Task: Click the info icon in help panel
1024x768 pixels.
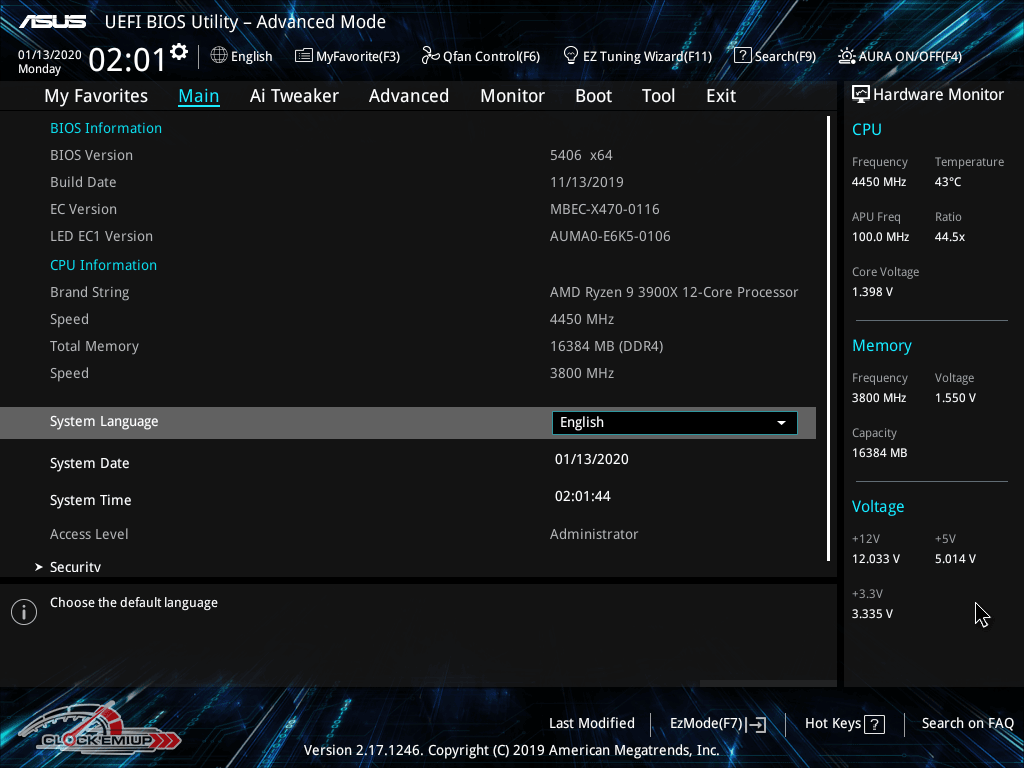Action: pos(24,612)
